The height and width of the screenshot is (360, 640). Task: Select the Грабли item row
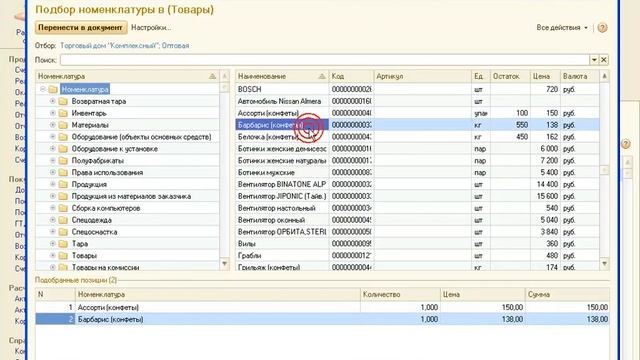tap(417, 256)
